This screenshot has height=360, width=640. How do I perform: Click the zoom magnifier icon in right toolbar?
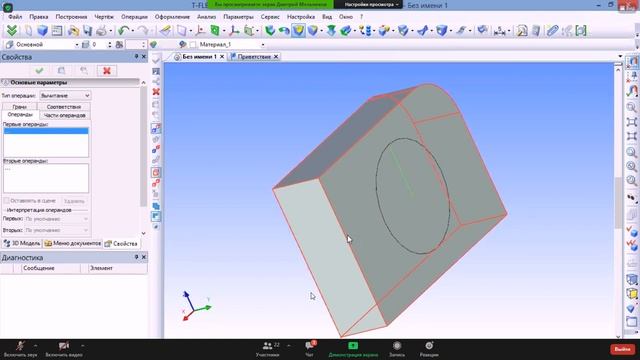[x=632, y=107]
